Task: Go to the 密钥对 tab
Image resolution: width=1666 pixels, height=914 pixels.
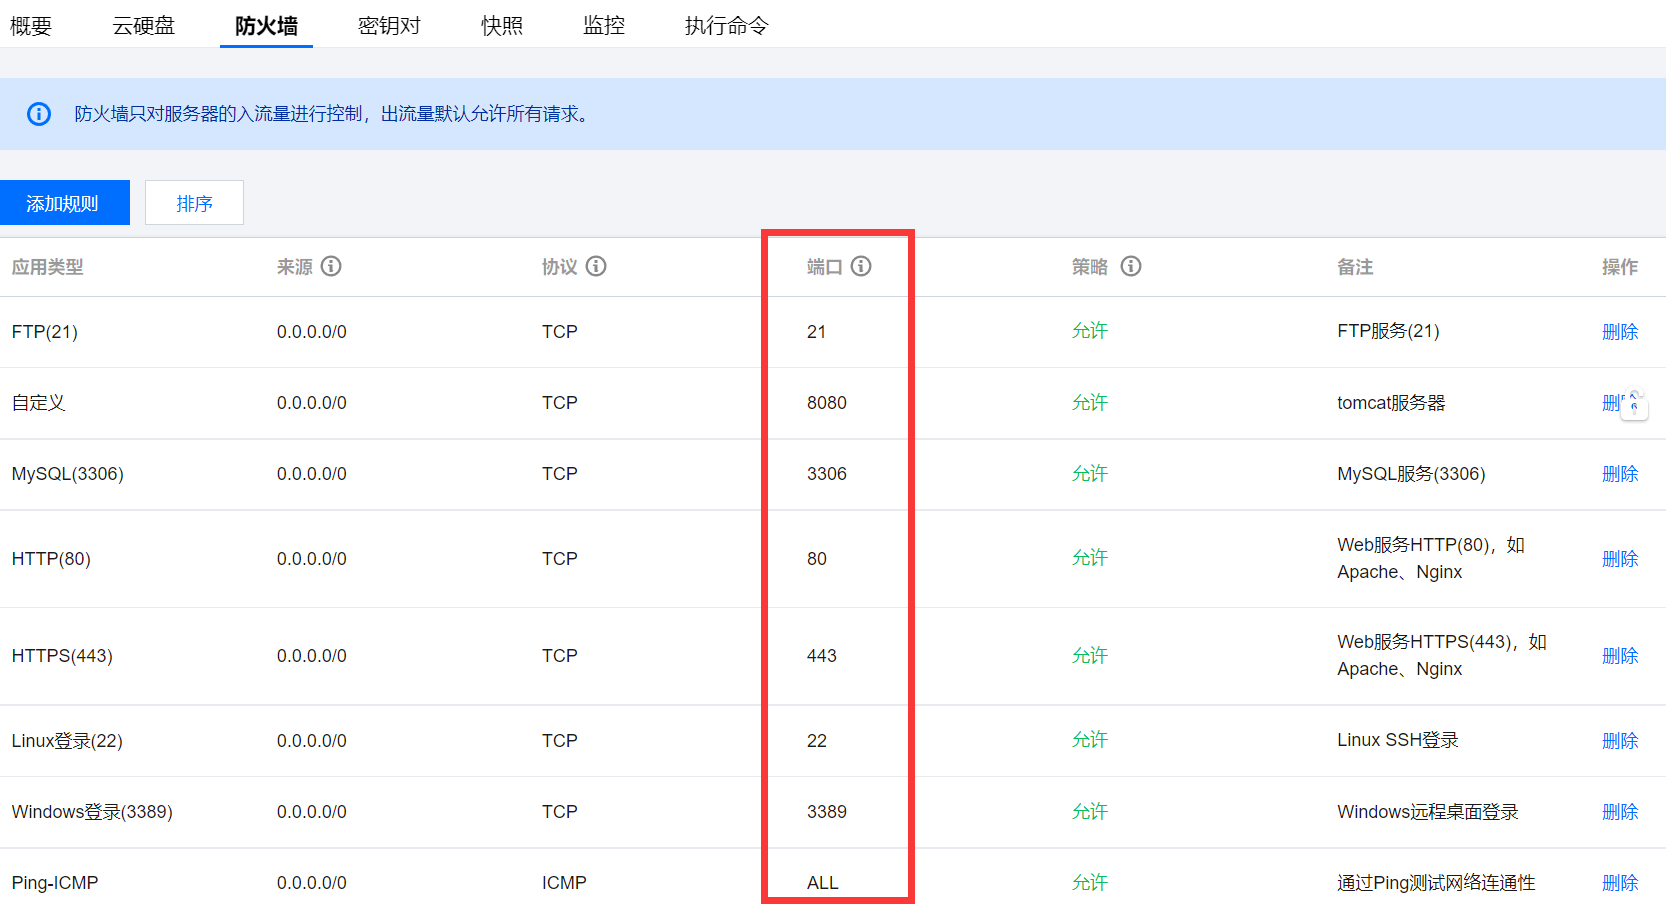Action: click(x=389, y=26)
